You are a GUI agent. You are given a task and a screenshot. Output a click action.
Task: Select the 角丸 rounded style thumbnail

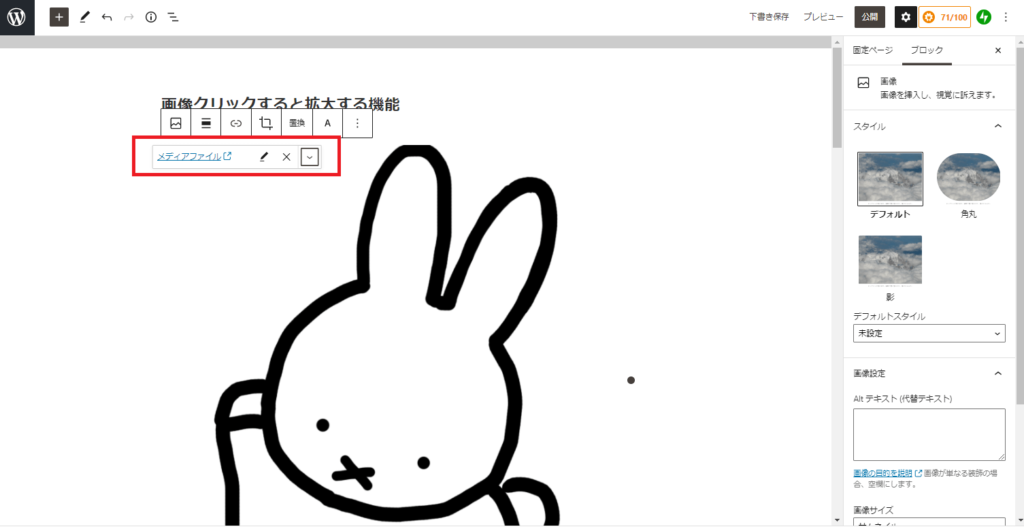(968, 179)
